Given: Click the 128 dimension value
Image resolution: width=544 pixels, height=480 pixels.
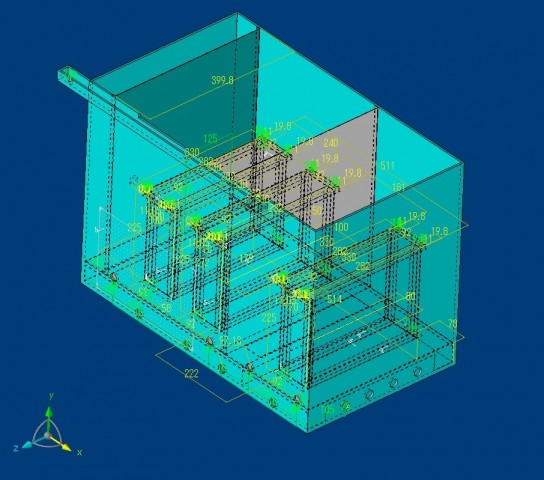Looking at the screenshot, I should [x=247, y=258].
